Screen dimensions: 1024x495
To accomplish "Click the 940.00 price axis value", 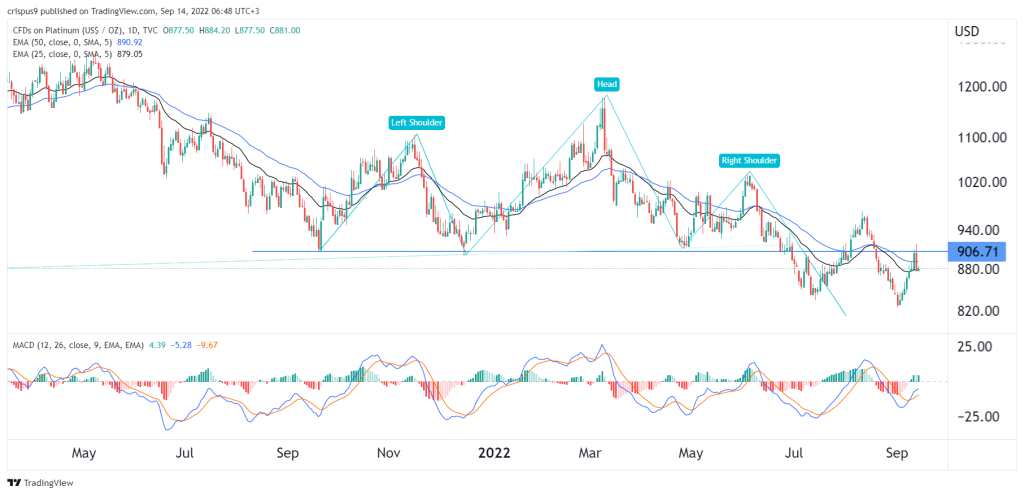I will tap(980, 231).
